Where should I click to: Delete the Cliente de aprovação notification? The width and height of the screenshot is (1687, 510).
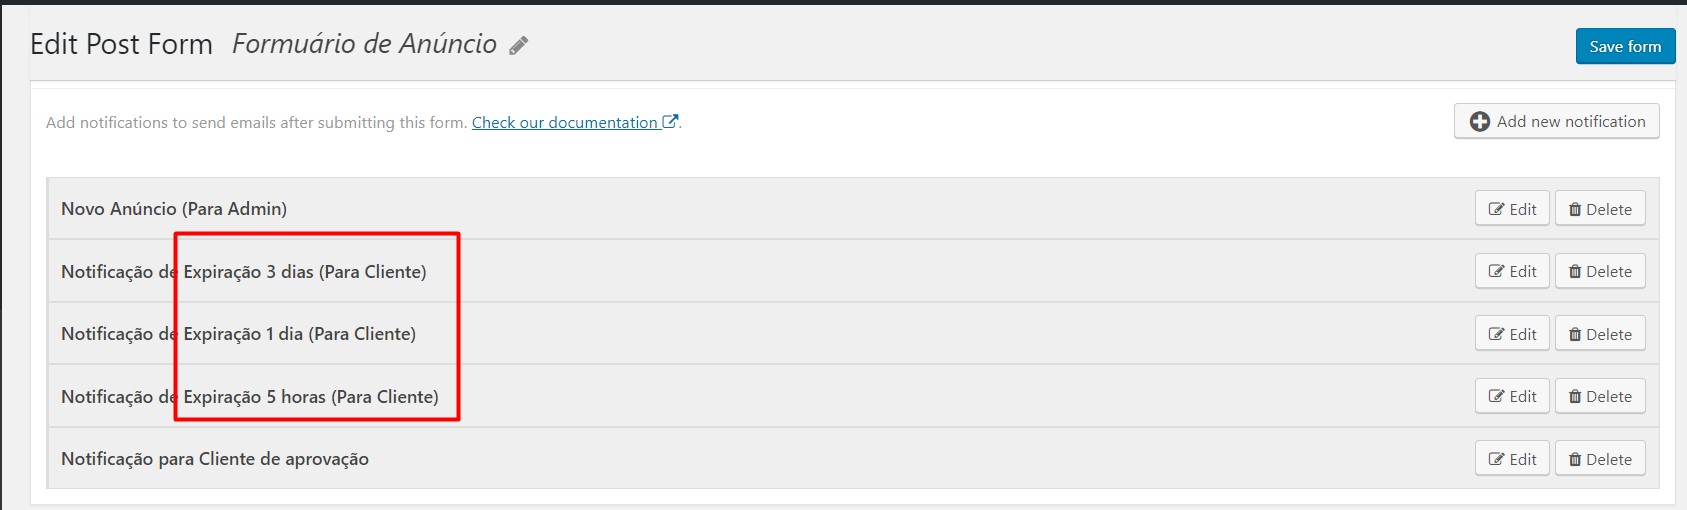click(x=1600, y=459)
